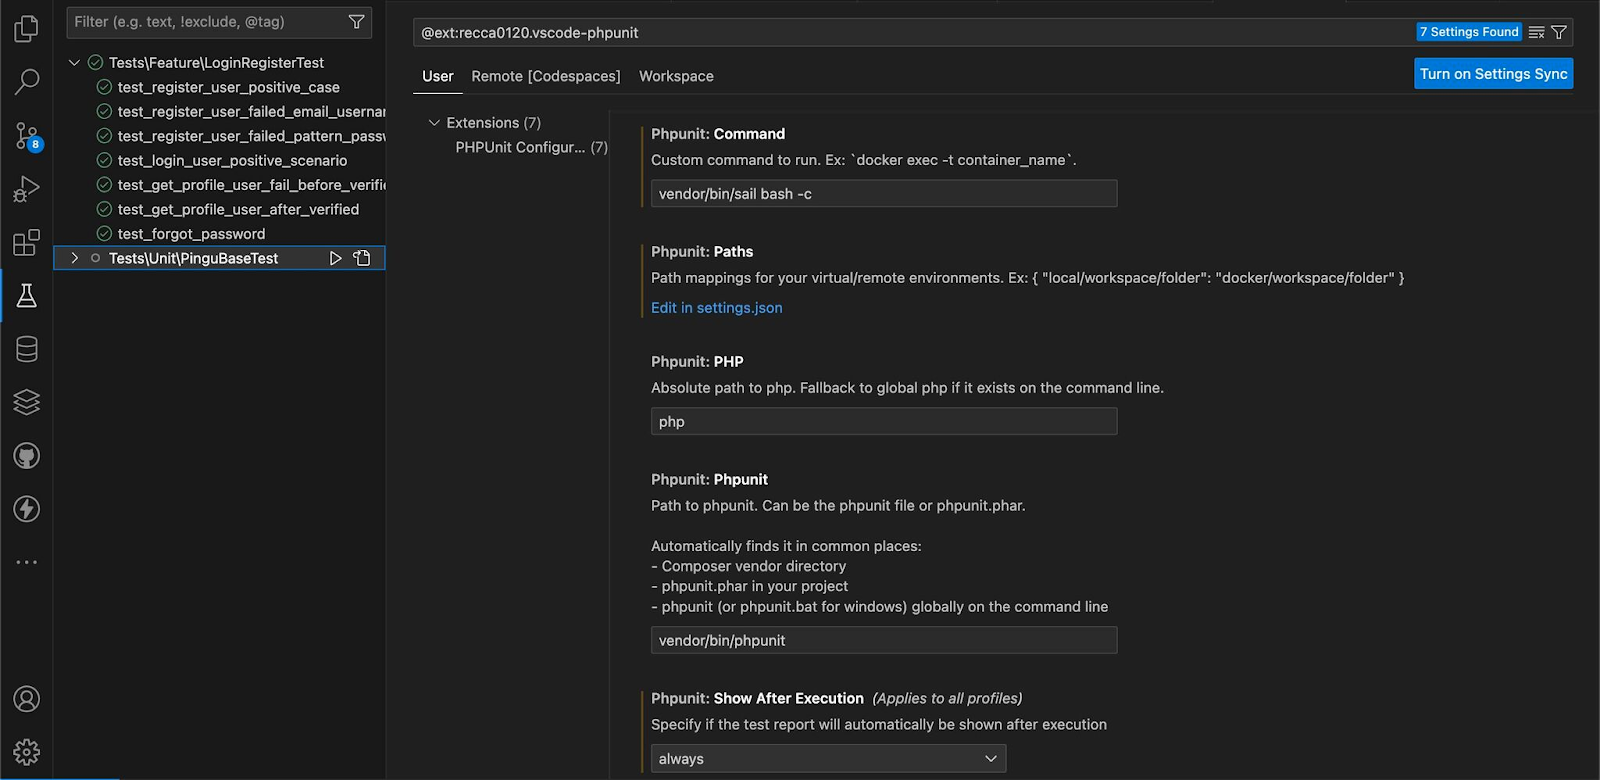The height and width of the screenshot is (780, 1600).
Task: Open the stacked-layers view in the activity bar
Action: pos(27,402)
